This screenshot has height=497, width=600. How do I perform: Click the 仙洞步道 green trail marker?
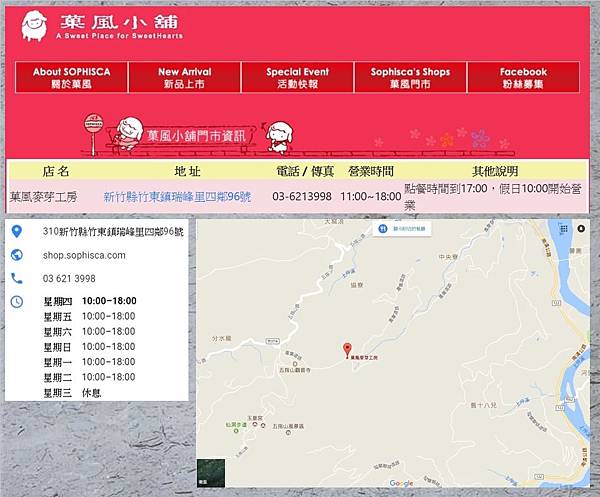pyautogui.click(x=236, y=431)
